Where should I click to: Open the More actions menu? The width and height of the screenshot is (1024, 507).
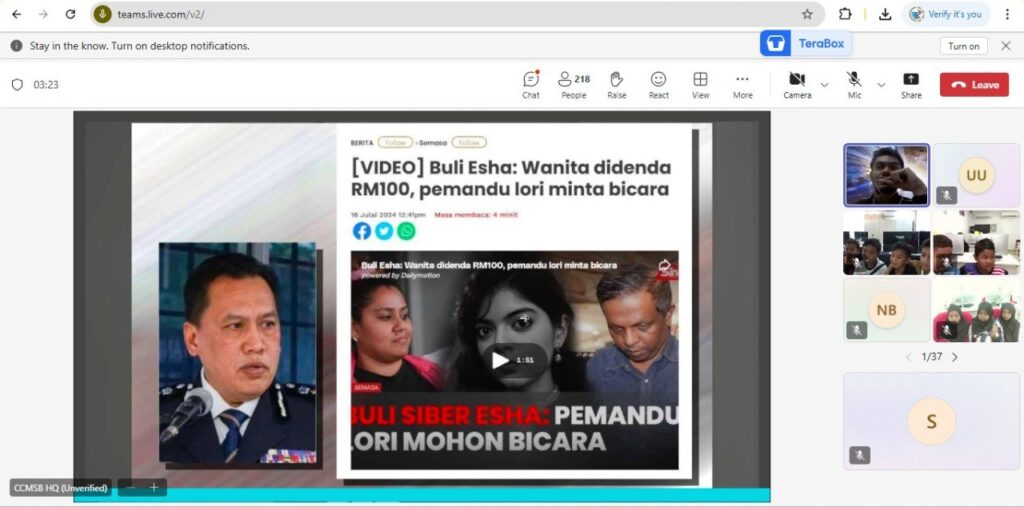742,84
